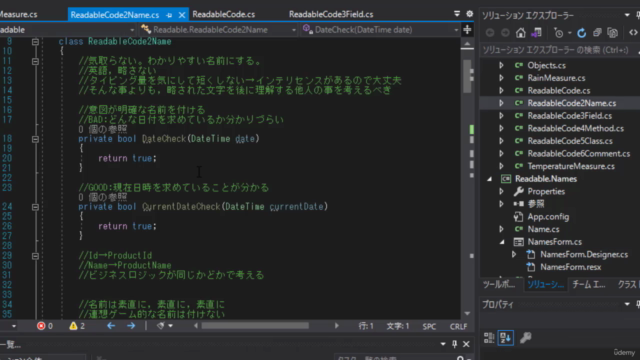Expand the NamesForm.Designer.cs node

tap(514, 254)
